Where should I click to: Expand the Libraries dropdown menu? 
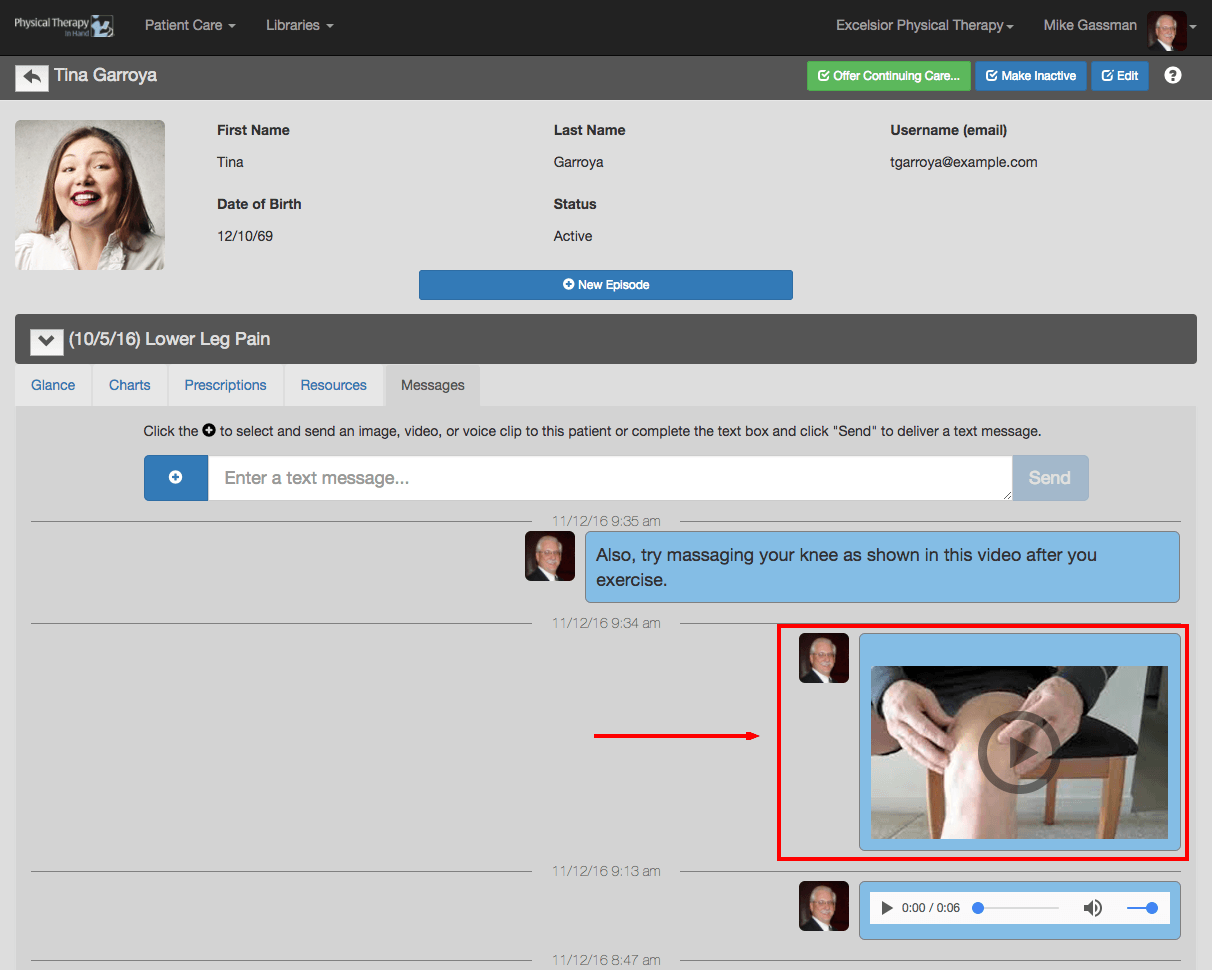[300, 25]
